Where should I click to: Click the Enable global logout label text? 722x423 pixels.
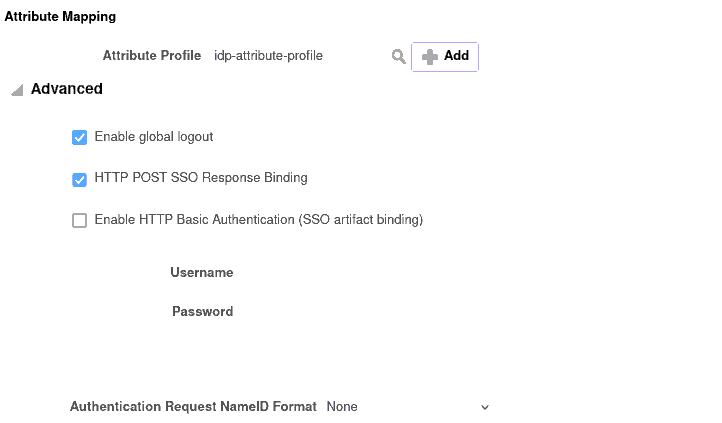coord(154,137)
